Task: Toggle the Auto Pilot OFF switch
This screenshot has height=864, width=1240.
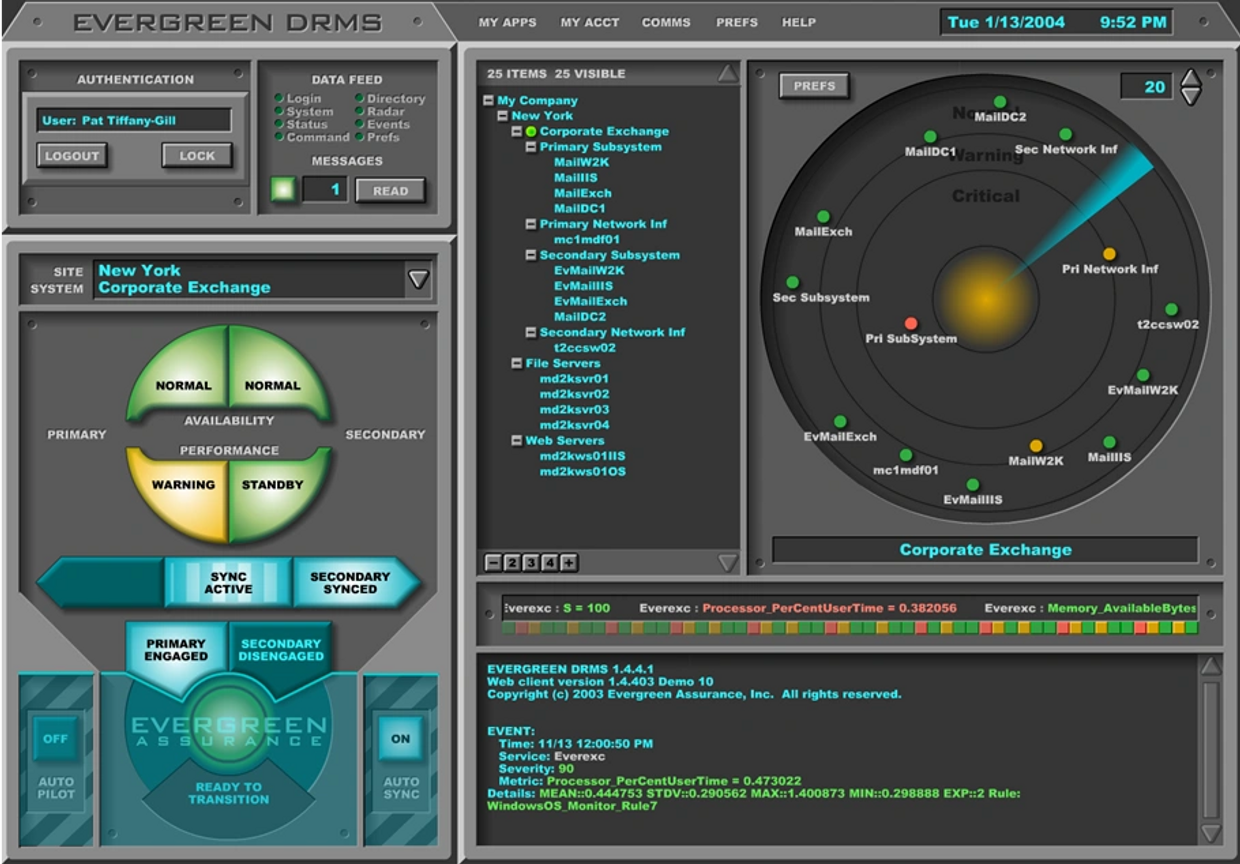Action: coord(55,739)
